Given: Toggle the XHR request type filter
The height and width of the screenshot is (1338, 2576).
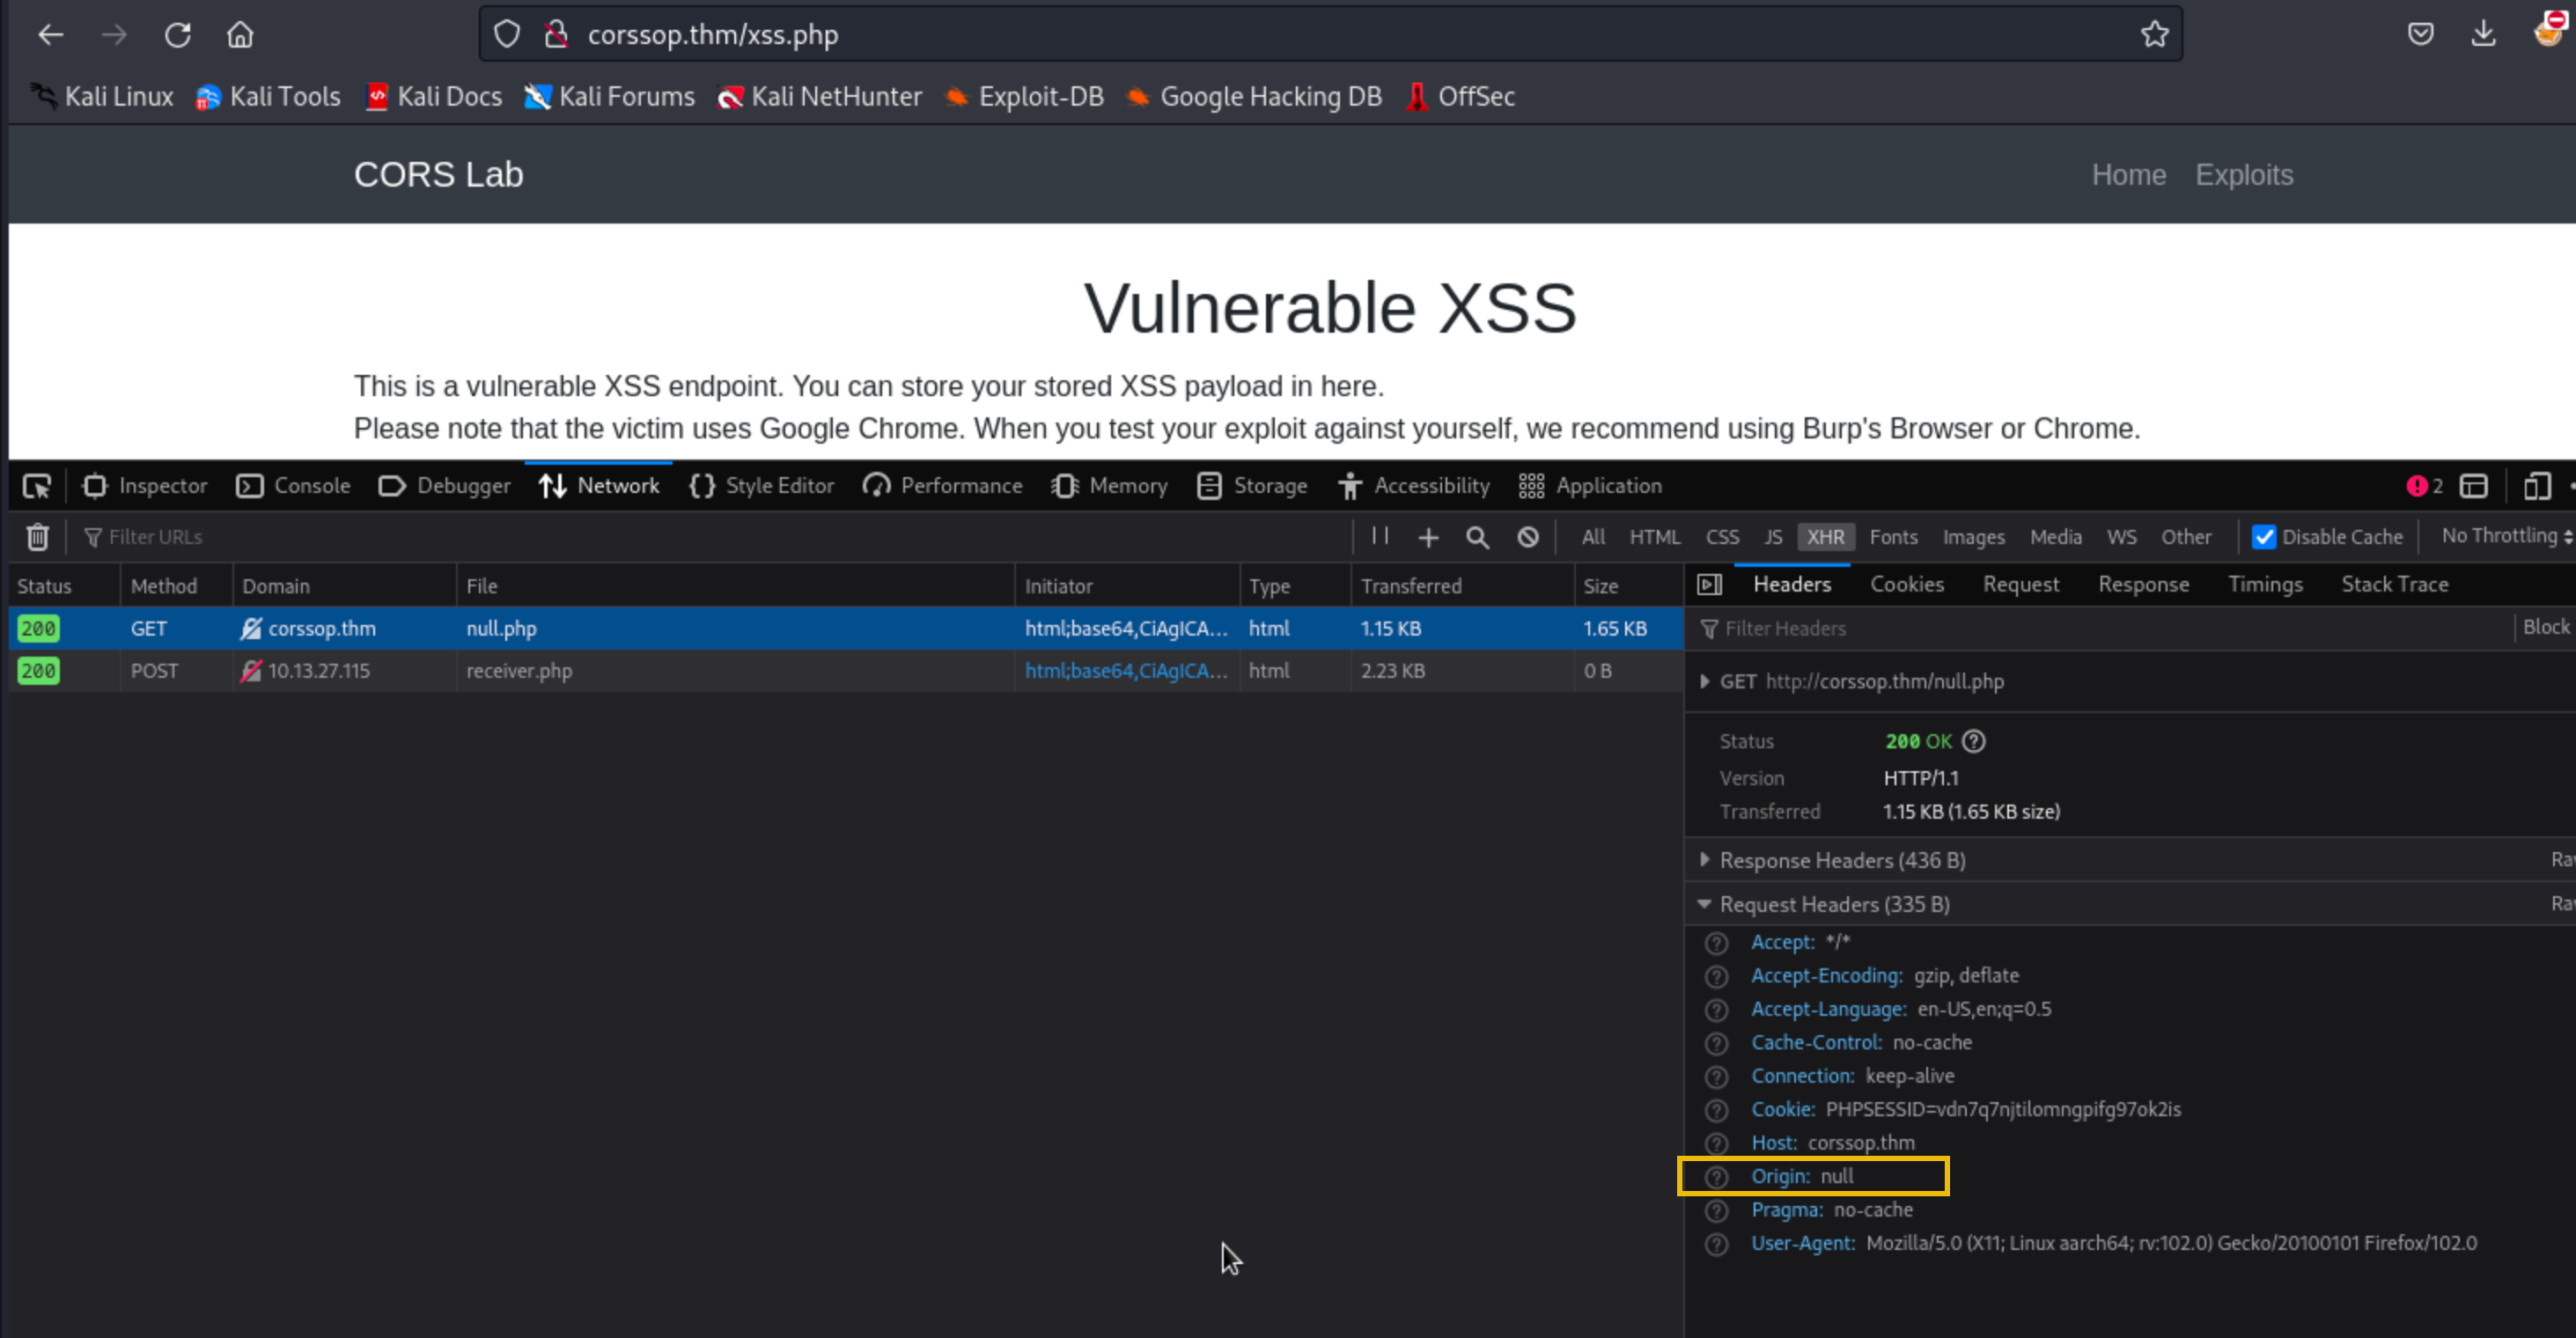Looking at the screenshot, I should (x=1825, y=537).
